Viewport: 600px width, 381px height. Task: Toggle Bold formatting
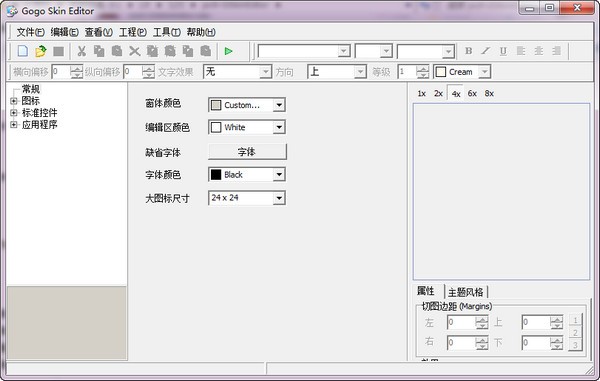(468, 51)
